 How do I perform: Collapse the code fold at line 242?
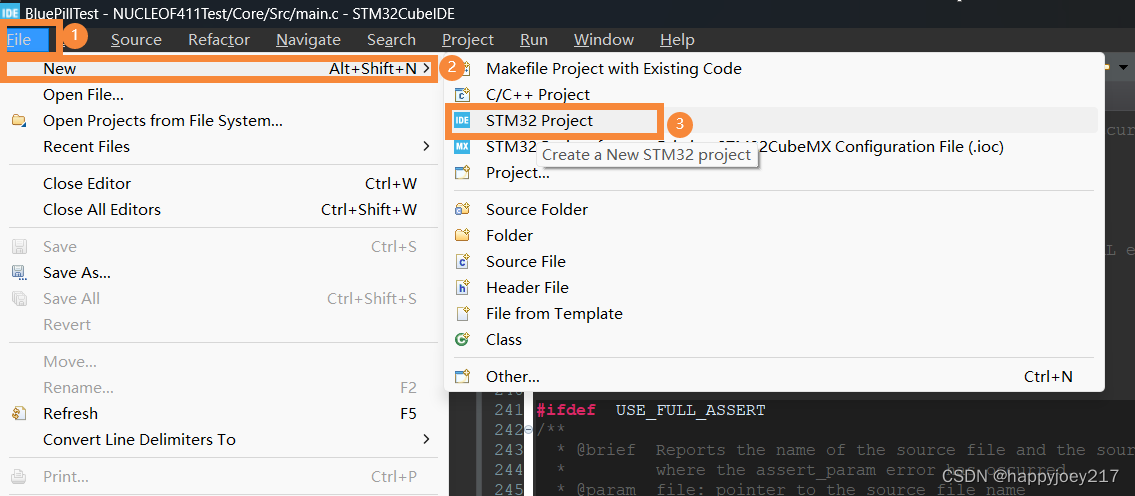click(x=528, y=429)
